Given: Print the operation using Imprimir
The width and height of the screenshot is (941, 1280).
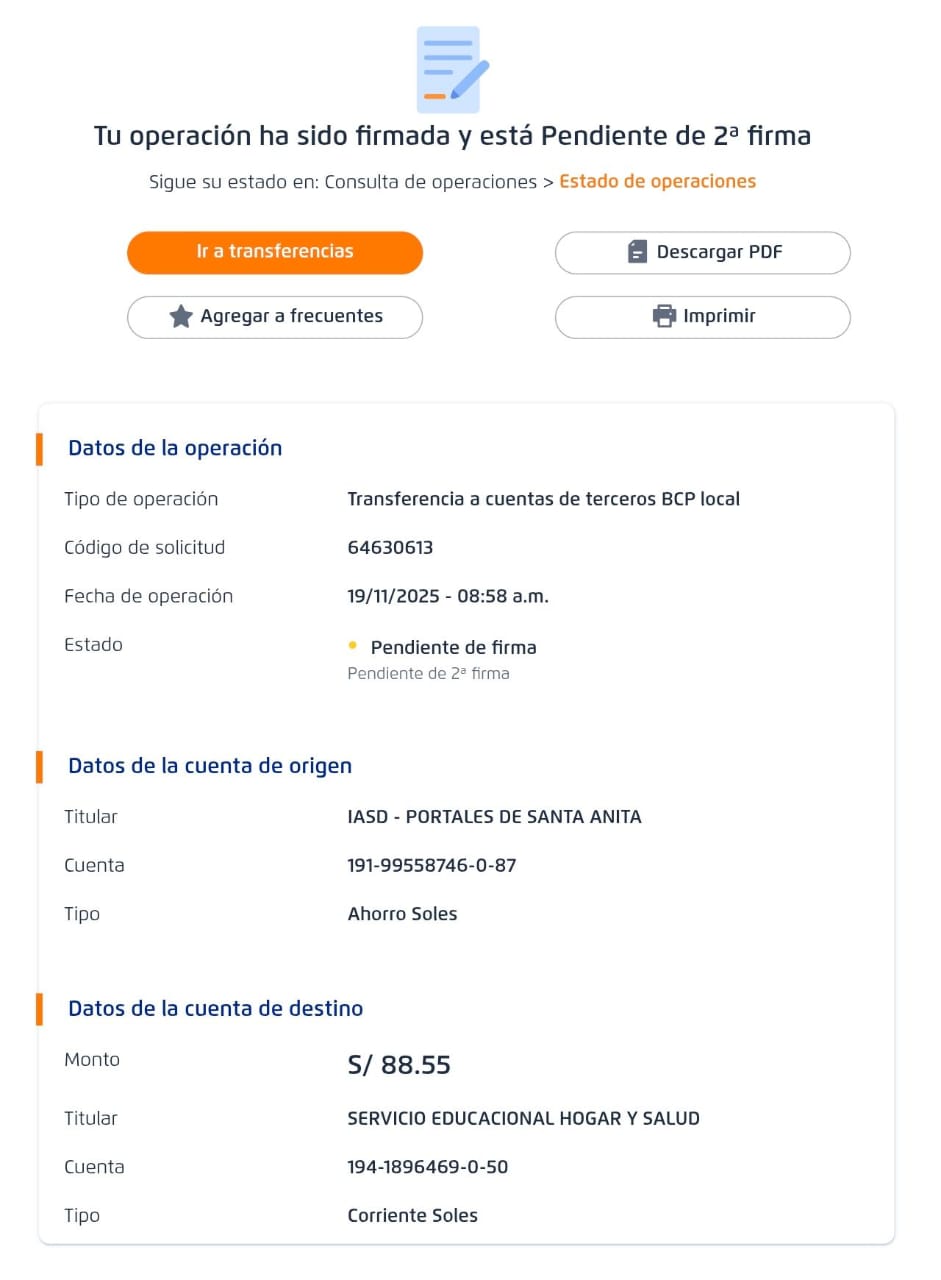Looking at the screenshot, I should (x=702, y=317).
